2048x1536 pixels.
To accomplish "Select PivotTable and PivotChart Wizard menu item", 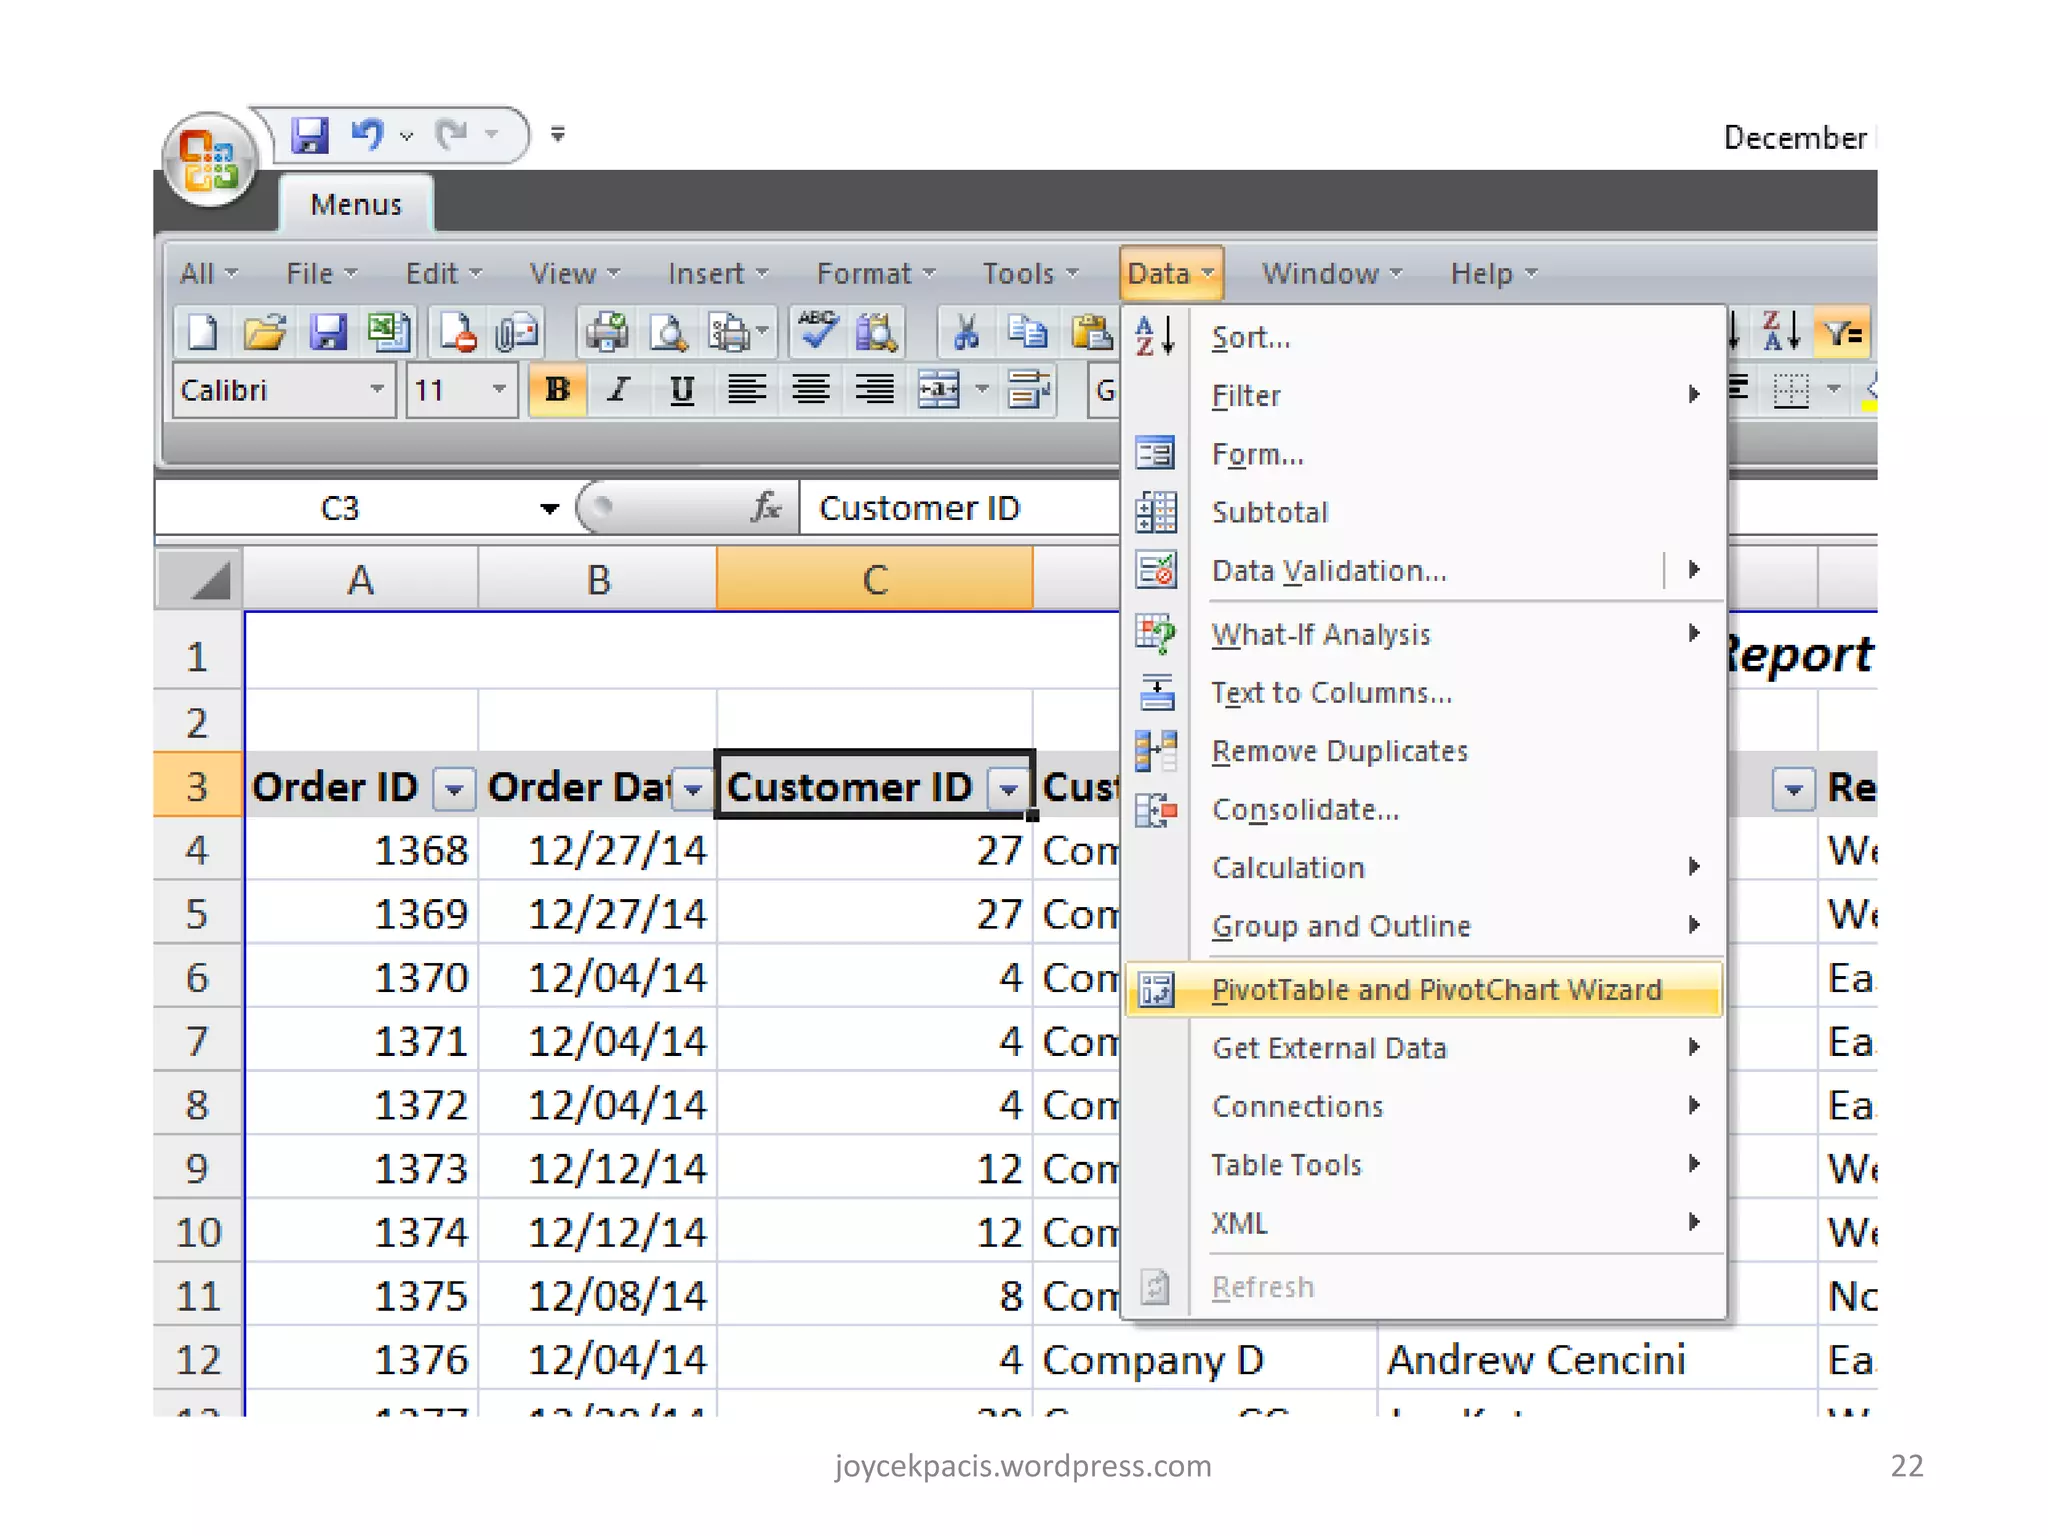I will coord(1435,990).
